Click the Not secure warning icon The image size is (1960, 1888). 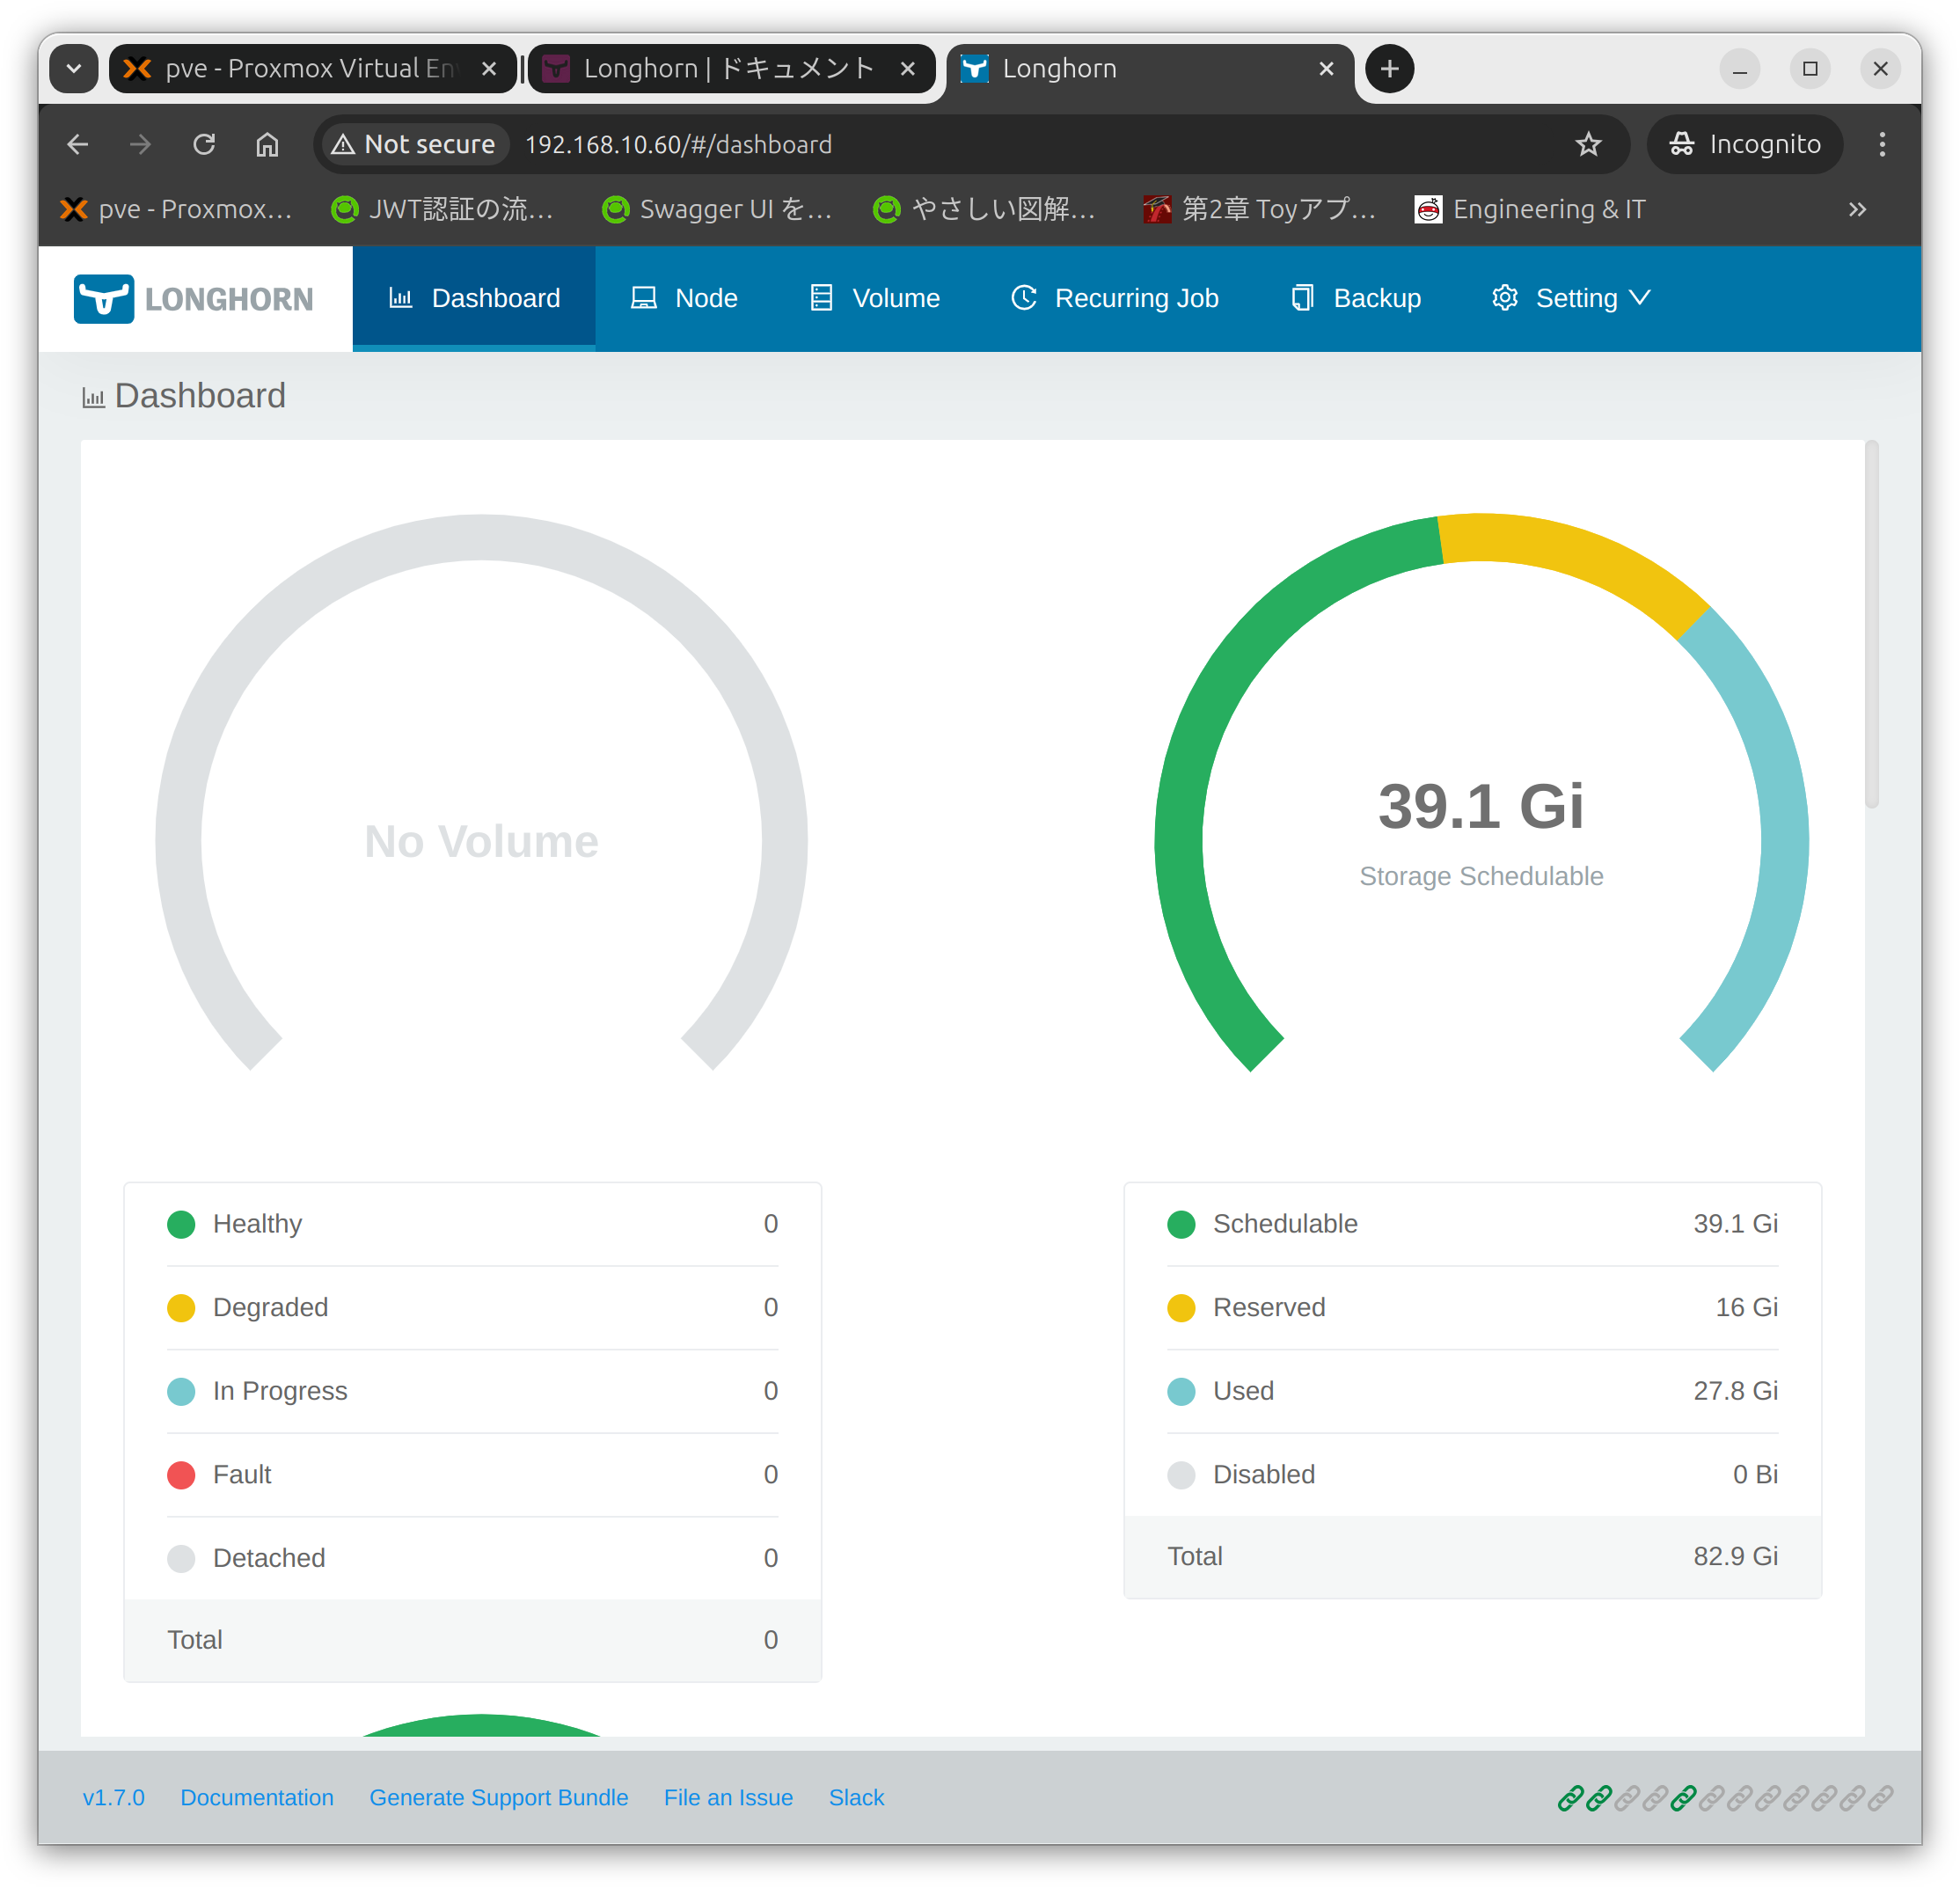point(343,145)
